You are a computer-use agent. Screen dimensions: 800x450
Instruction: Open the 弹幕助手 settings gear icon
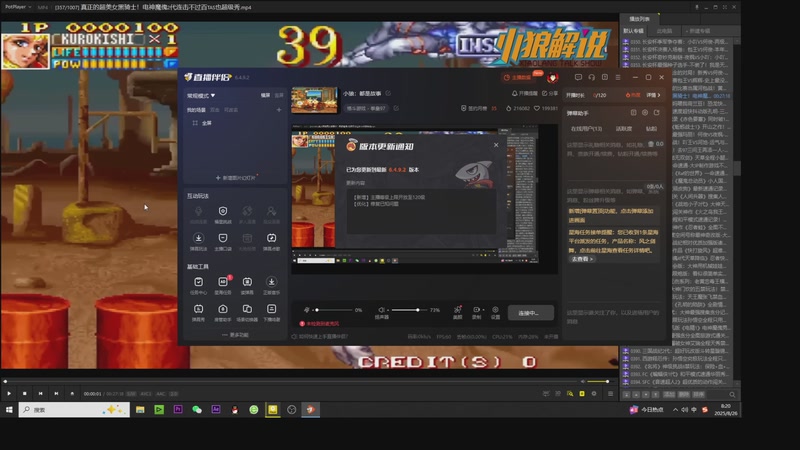click(645, 113)
